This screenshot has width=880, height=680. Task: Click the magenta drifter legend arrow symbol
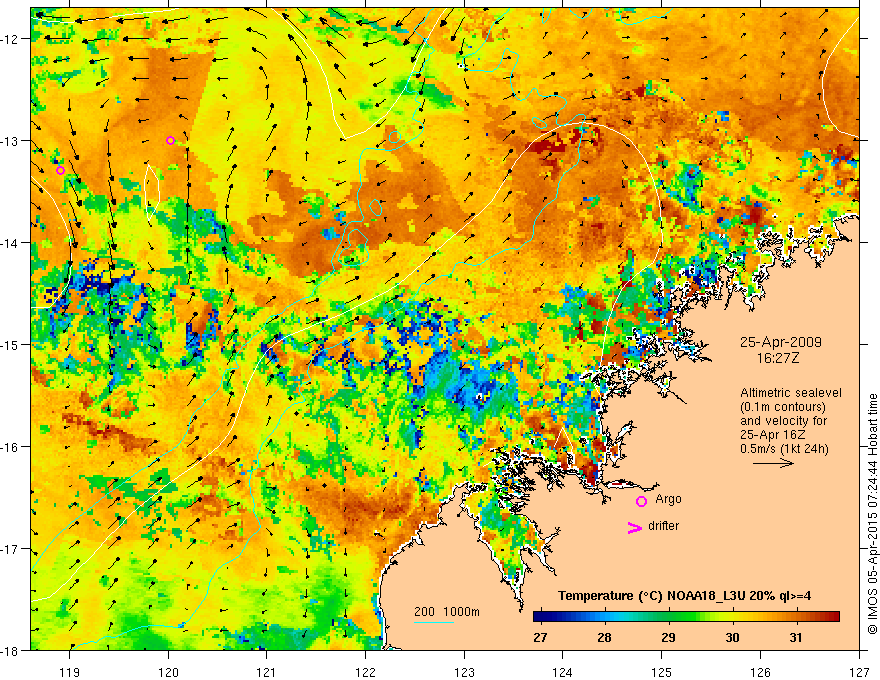click(635, 527)
